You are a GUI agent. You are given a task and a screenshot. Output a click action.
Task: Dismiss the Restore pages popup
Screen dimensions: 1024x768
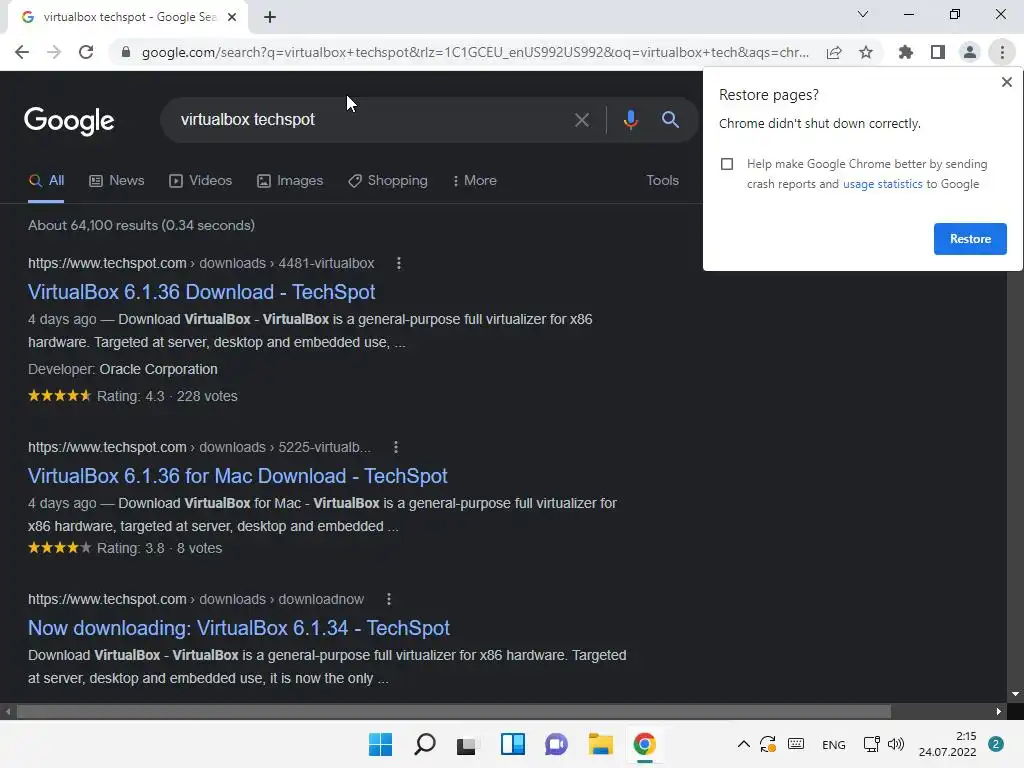[1006, 82]
